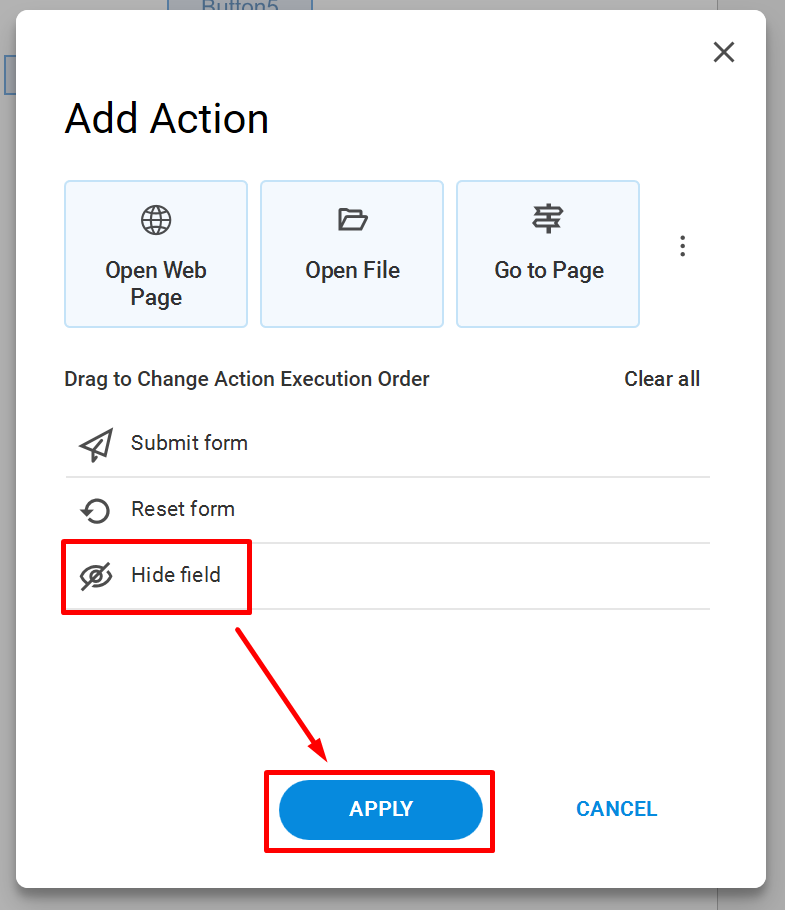The height and width of the screenshot is (910, 785).
Task: Click Drag to Change Action Execution Order text
Action: click(x=247, y=379)
